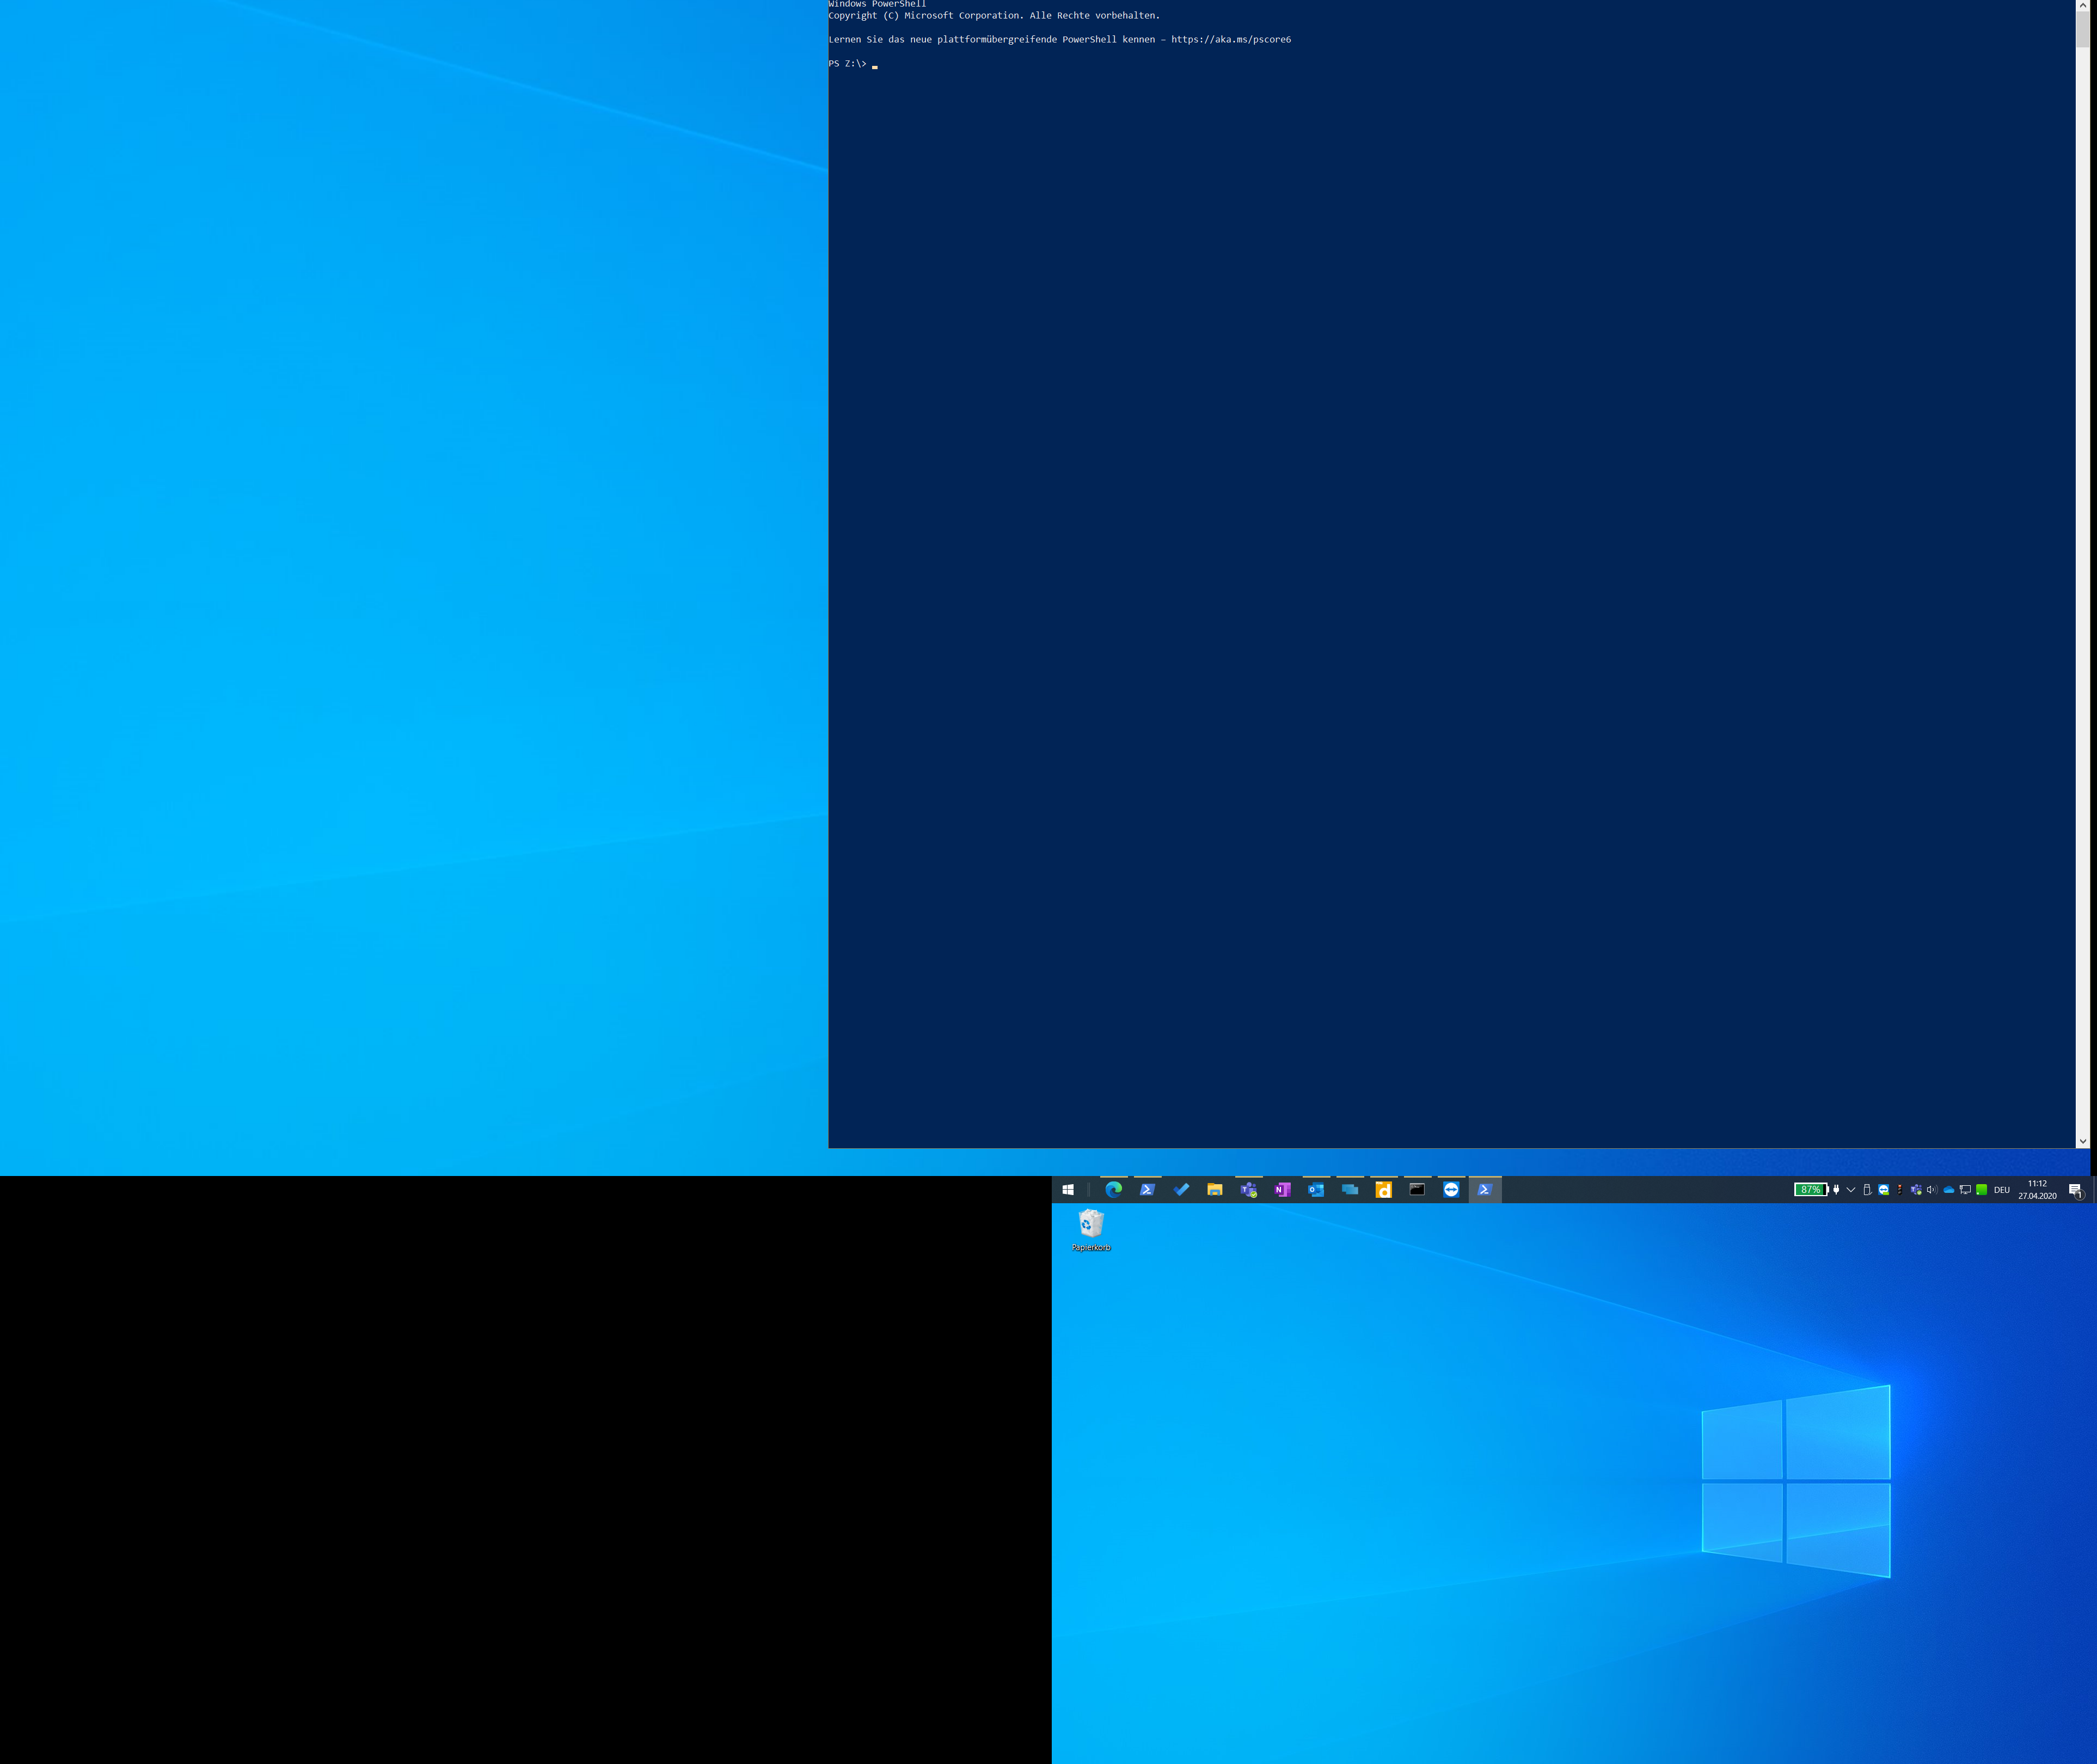This screenshot has height=1764, width=2097.
Task: Open the DEU language selector
Action: 2001,1190
